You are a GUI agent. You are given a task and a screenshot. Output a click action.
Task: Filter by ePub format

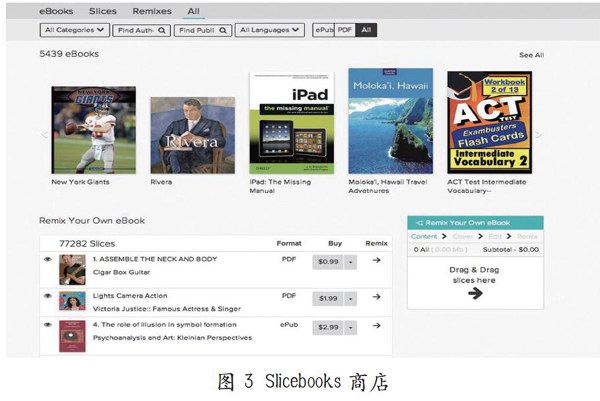point(324,30)
